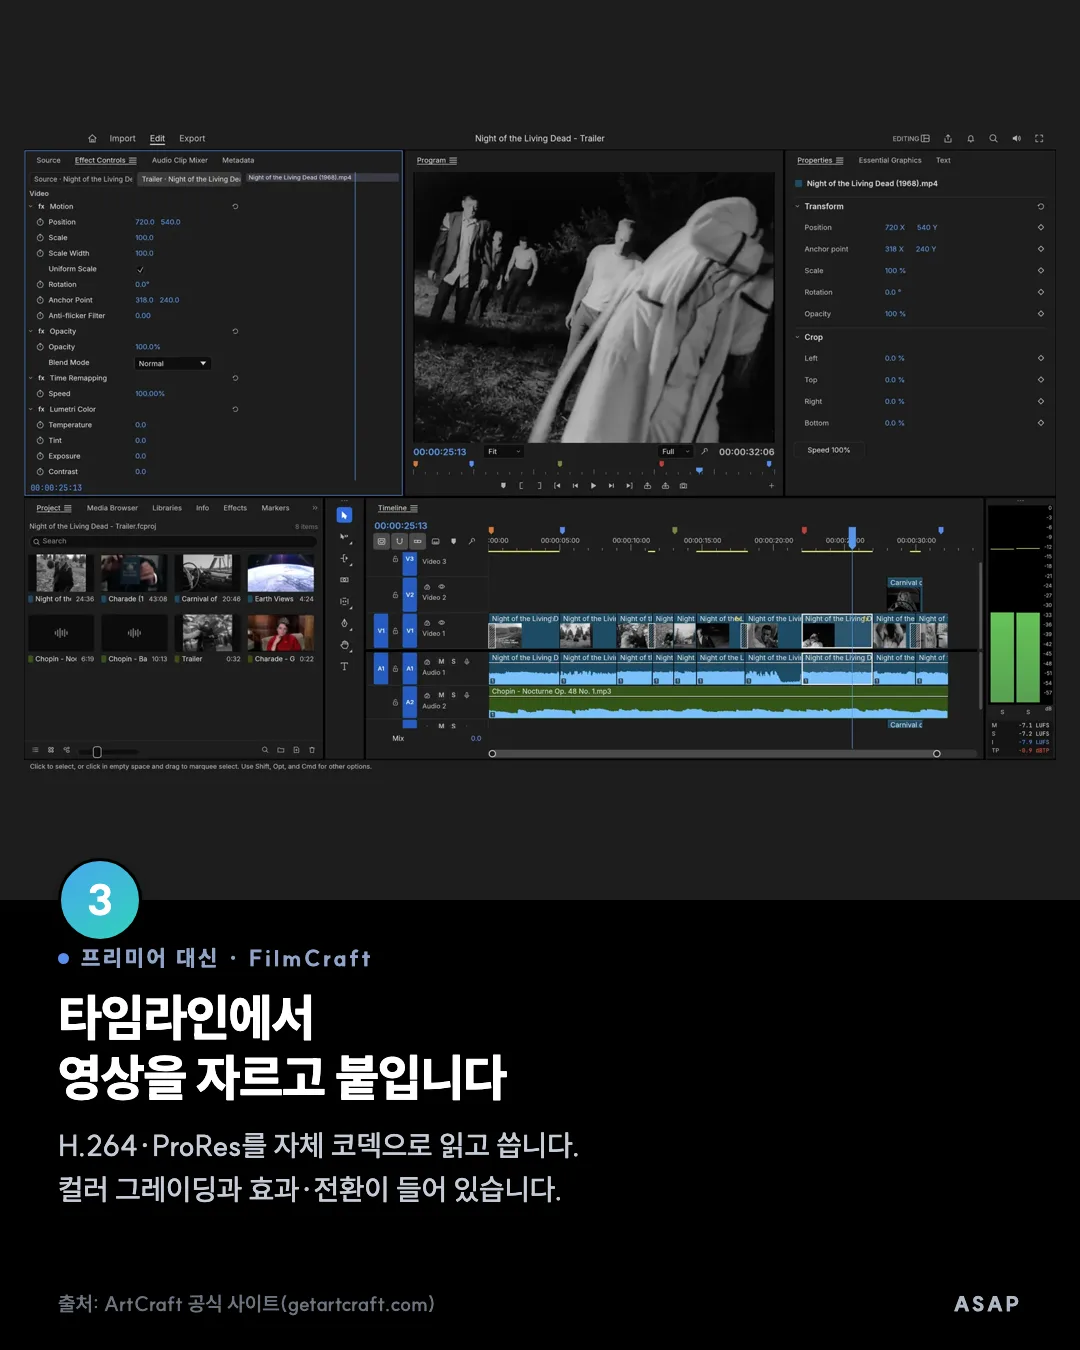Select the Selection arrow tool
This screenshot has height=1350, width=1080.
[x=344, y=515]
